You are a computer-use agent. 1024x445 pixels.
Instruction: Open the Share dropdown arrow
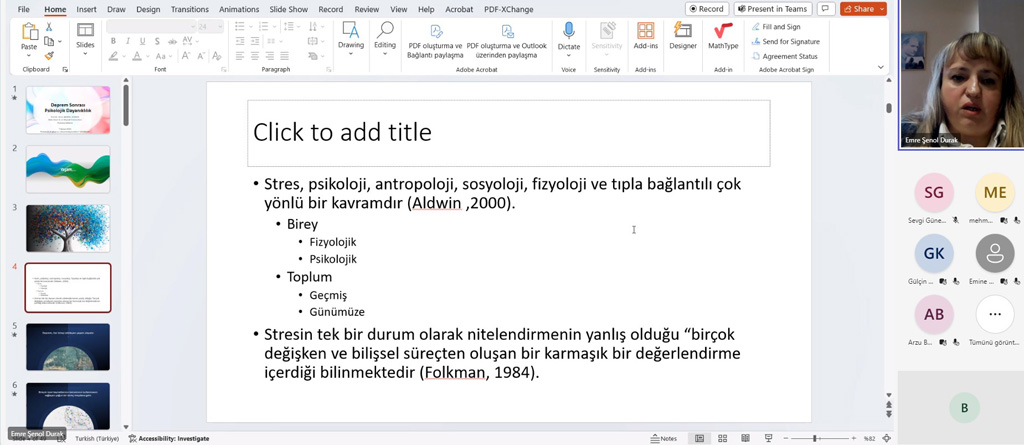[880, 9]
